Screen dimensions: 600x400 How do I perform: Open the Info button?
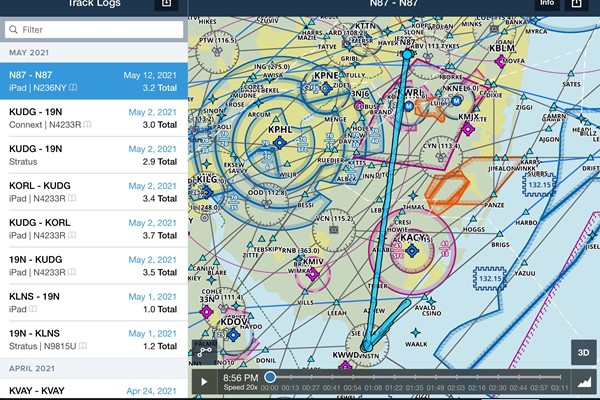click(x=546, y=4)
